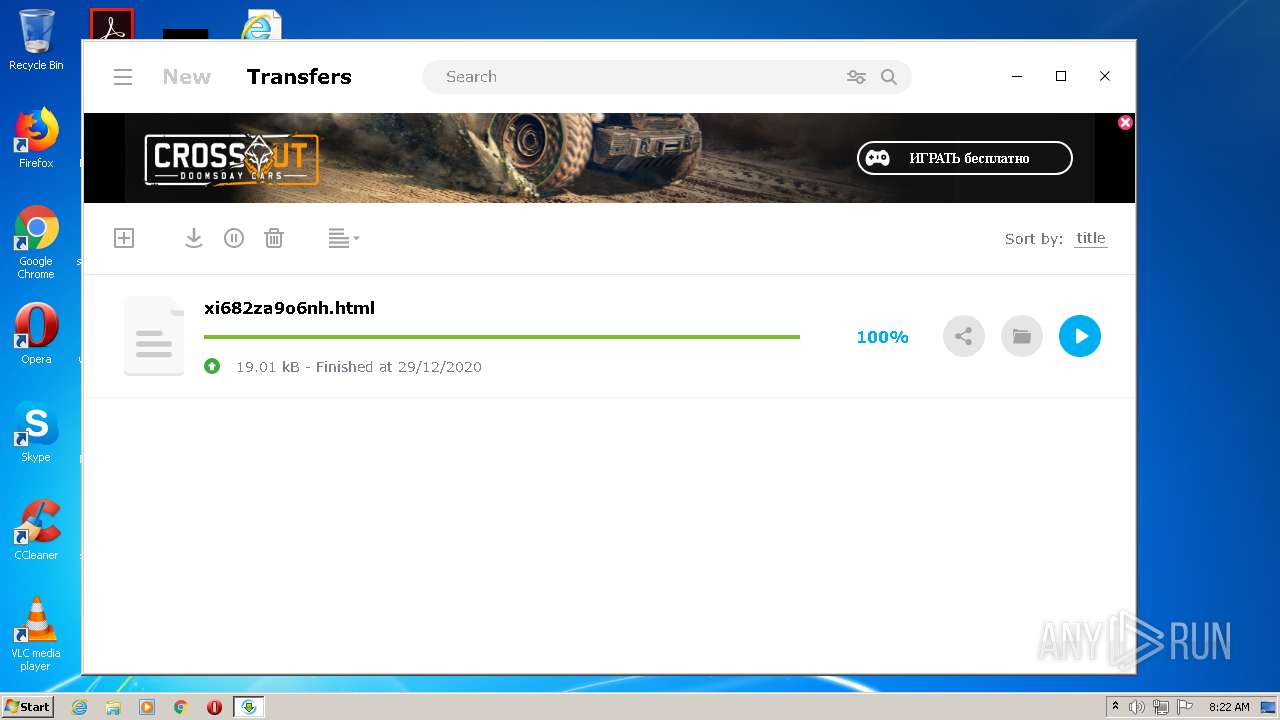
Task: Click the 100% progress label
Action: pyautogui.click(x=882, y=337)
